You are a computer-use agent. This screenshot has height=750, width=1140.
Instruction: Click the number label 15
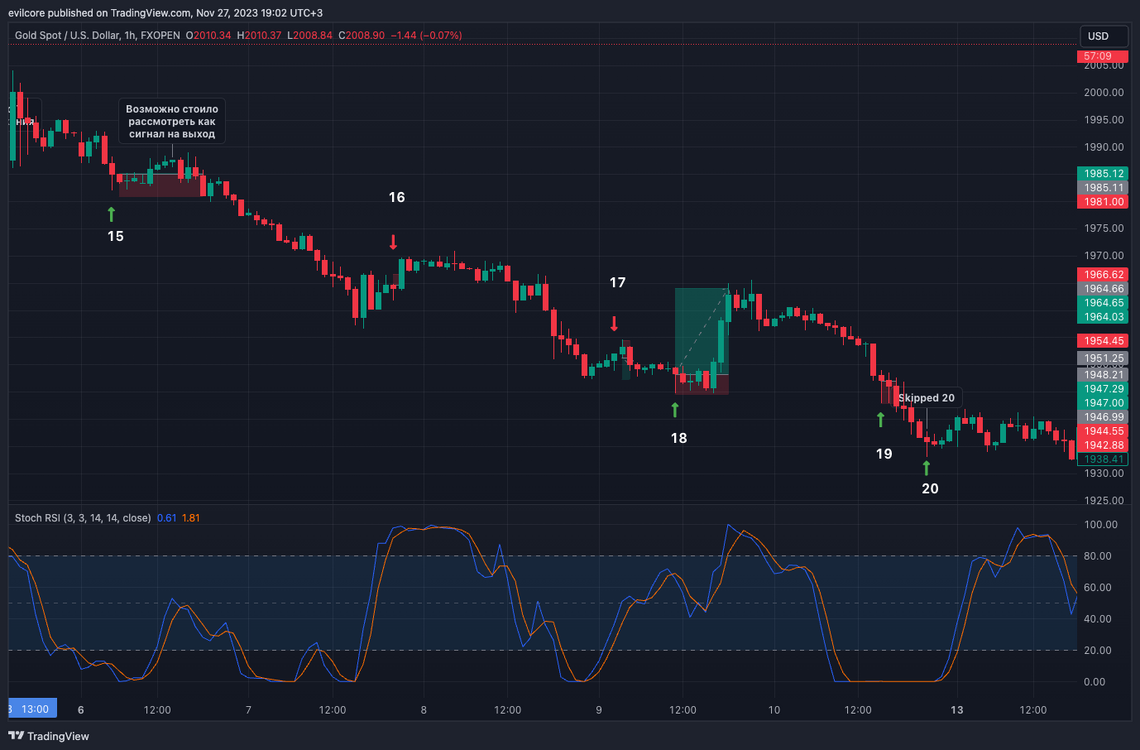(x=116, y=236)
